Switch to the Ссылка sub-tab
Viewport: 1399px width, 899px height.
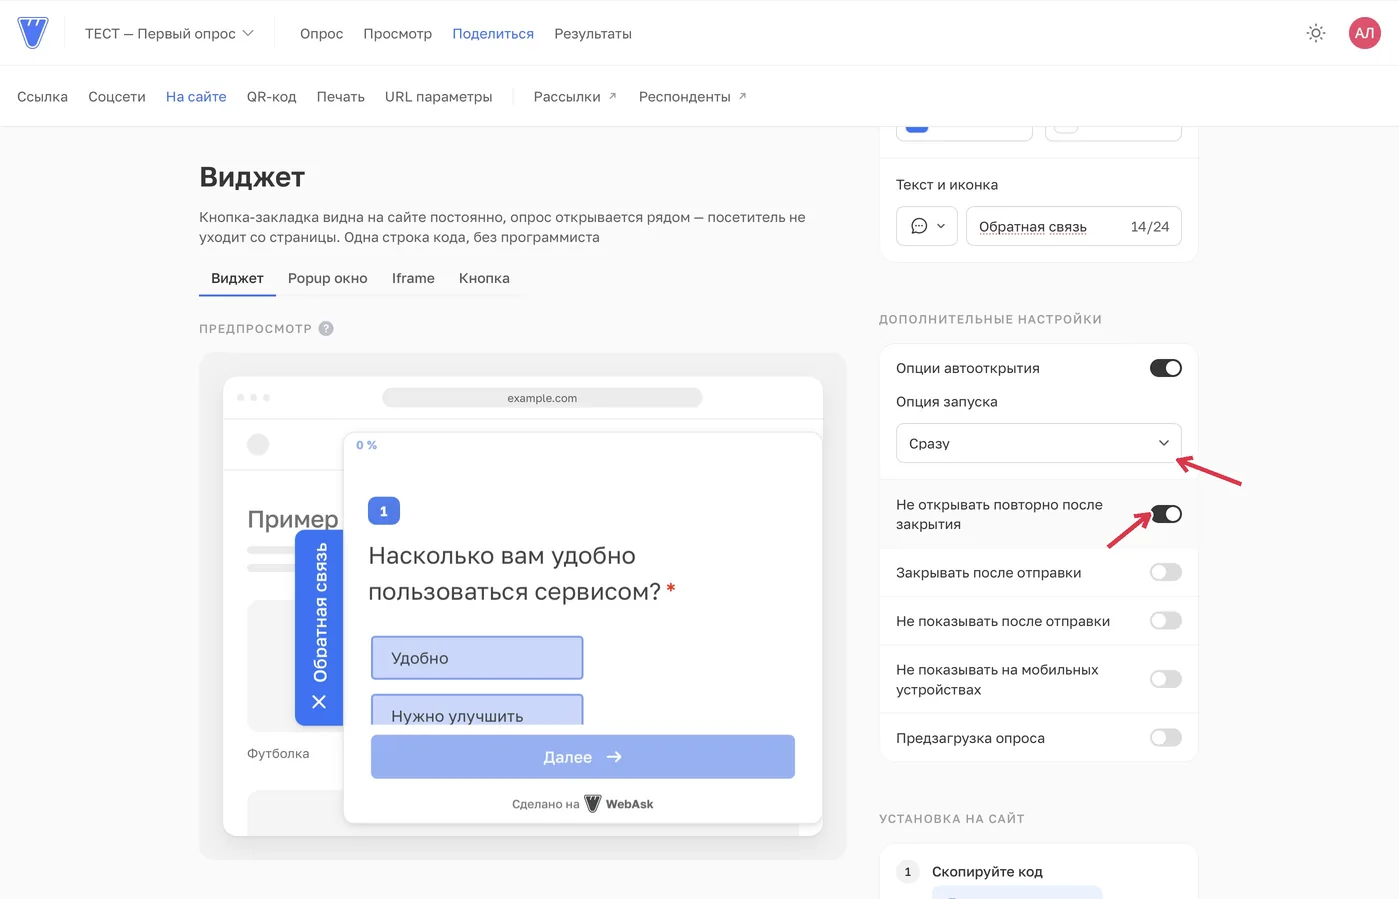42,96
